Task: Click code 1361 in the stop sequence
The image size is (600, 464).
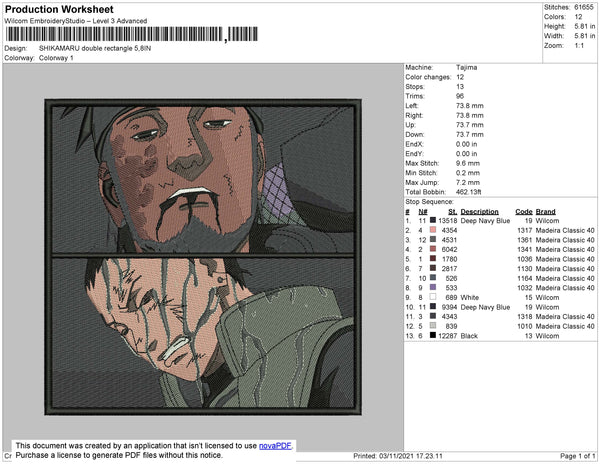Action: 525,240
